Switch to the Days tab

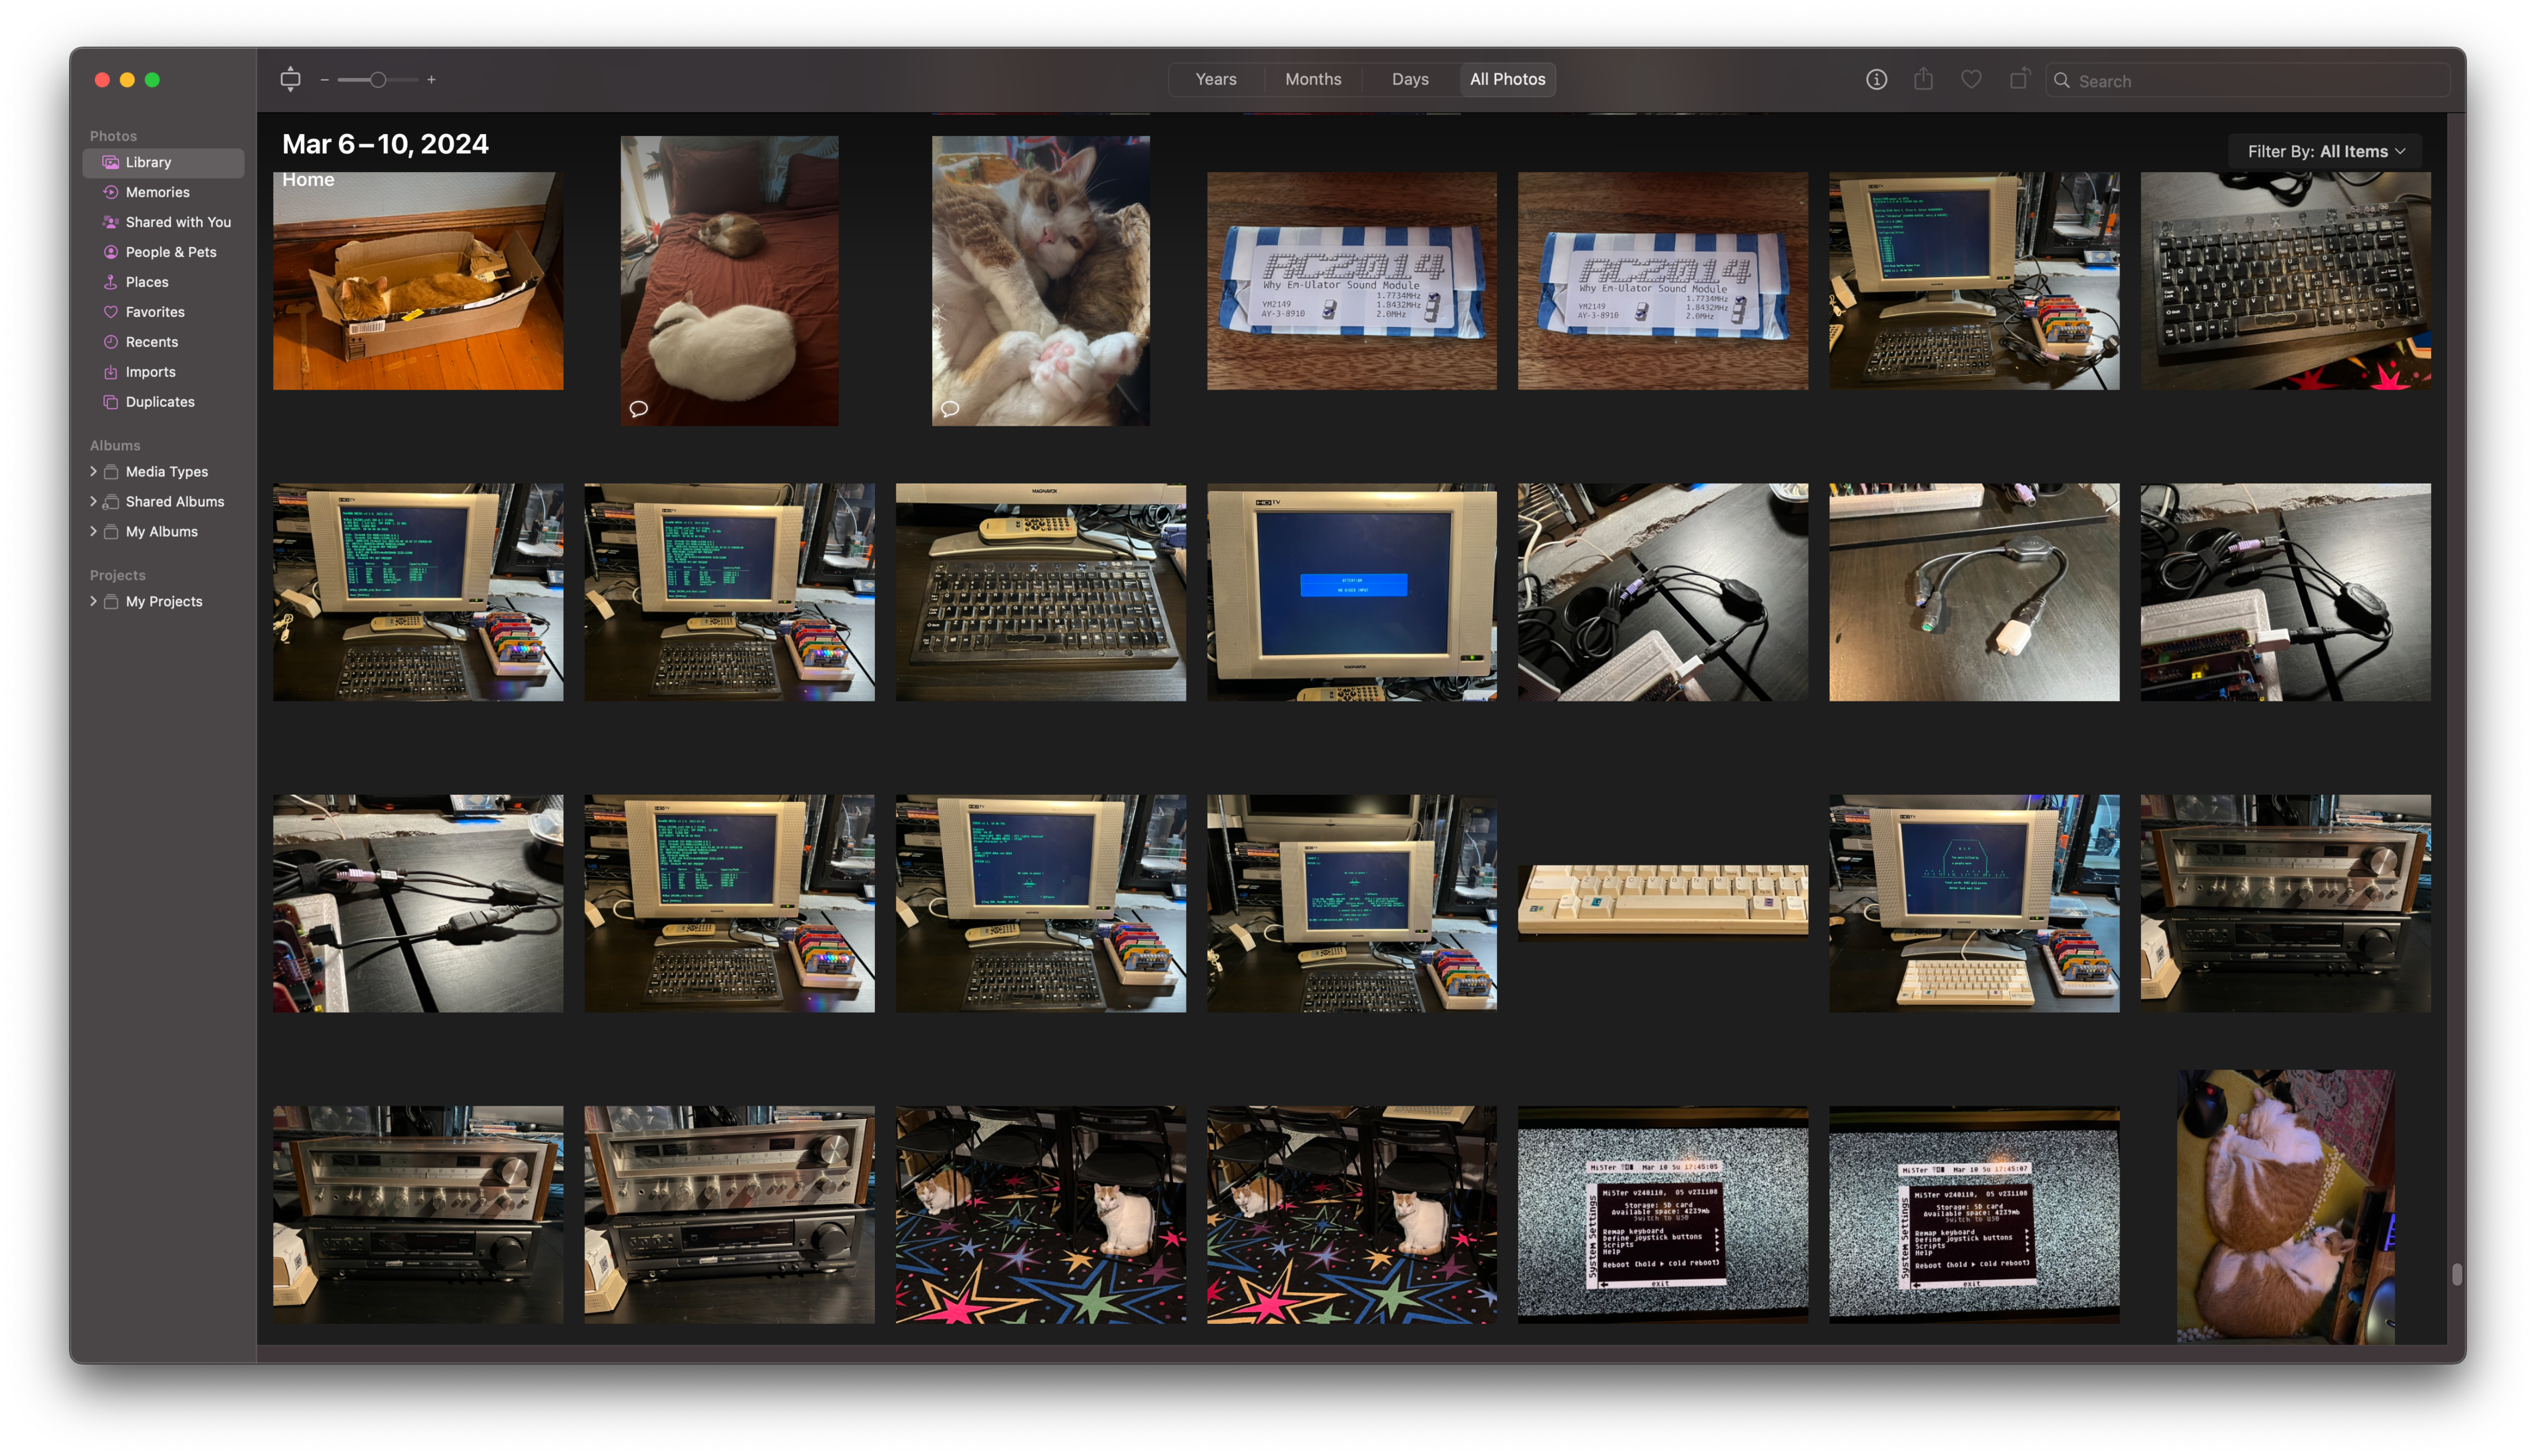click(x=1409, y=80)
